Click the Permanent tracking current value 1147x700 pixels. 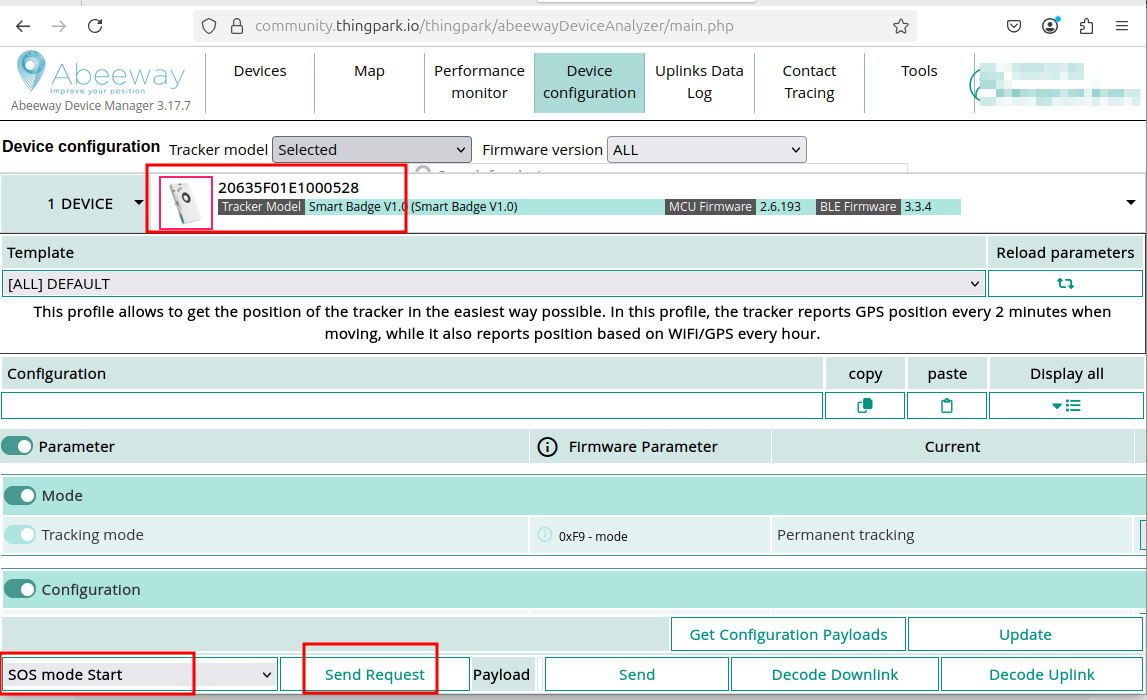coord(846,535)
